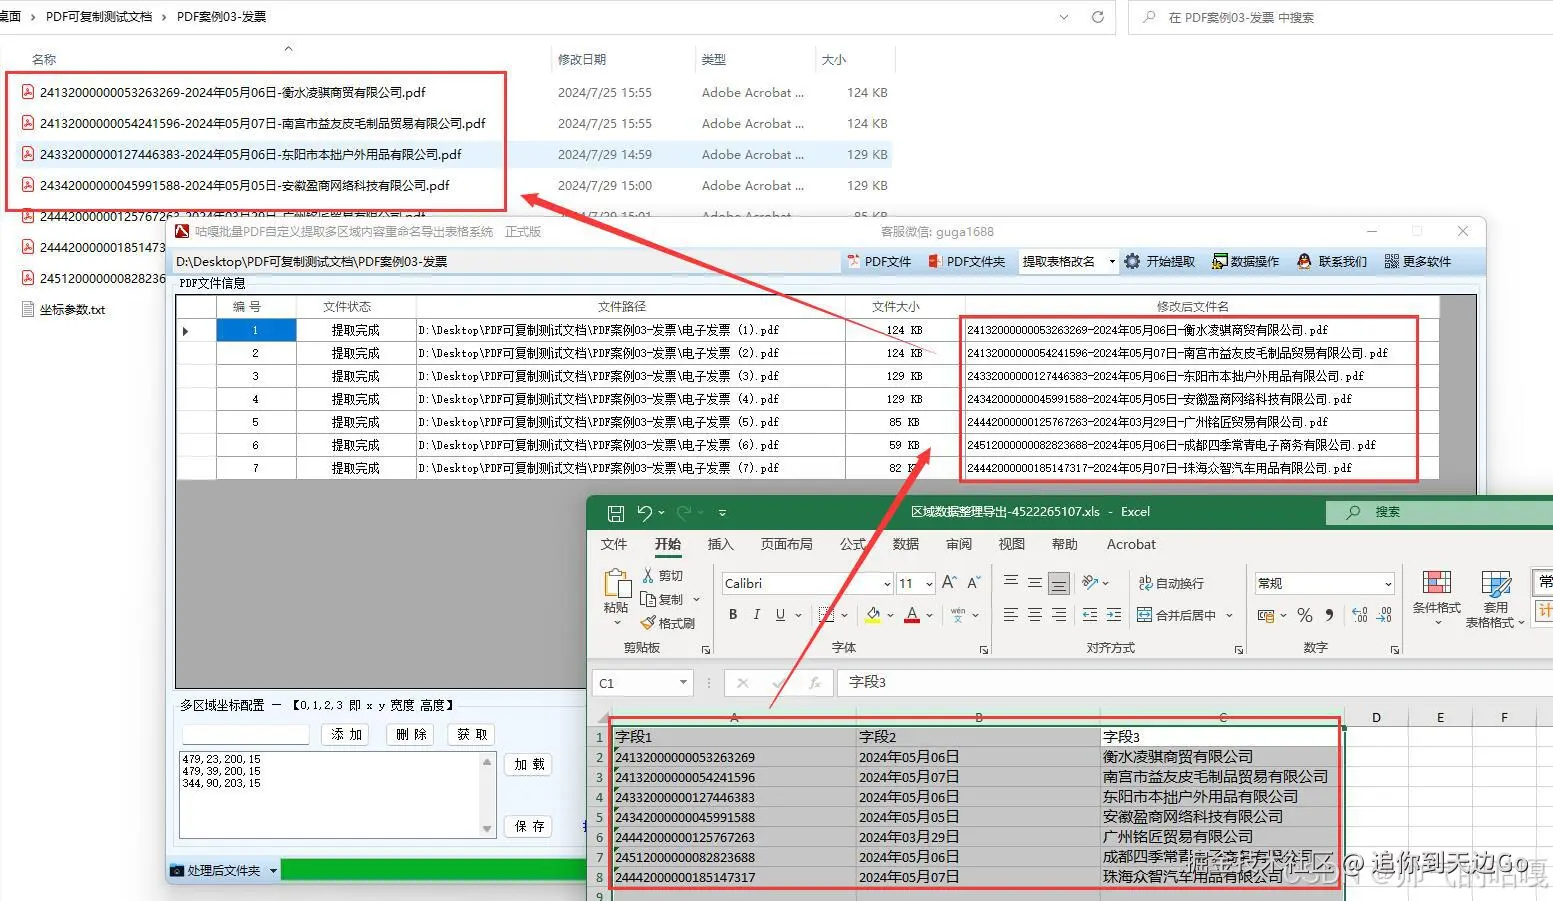Toggle italic formatting in Excel
1553x901 pixels.
[x=756, y=615]
